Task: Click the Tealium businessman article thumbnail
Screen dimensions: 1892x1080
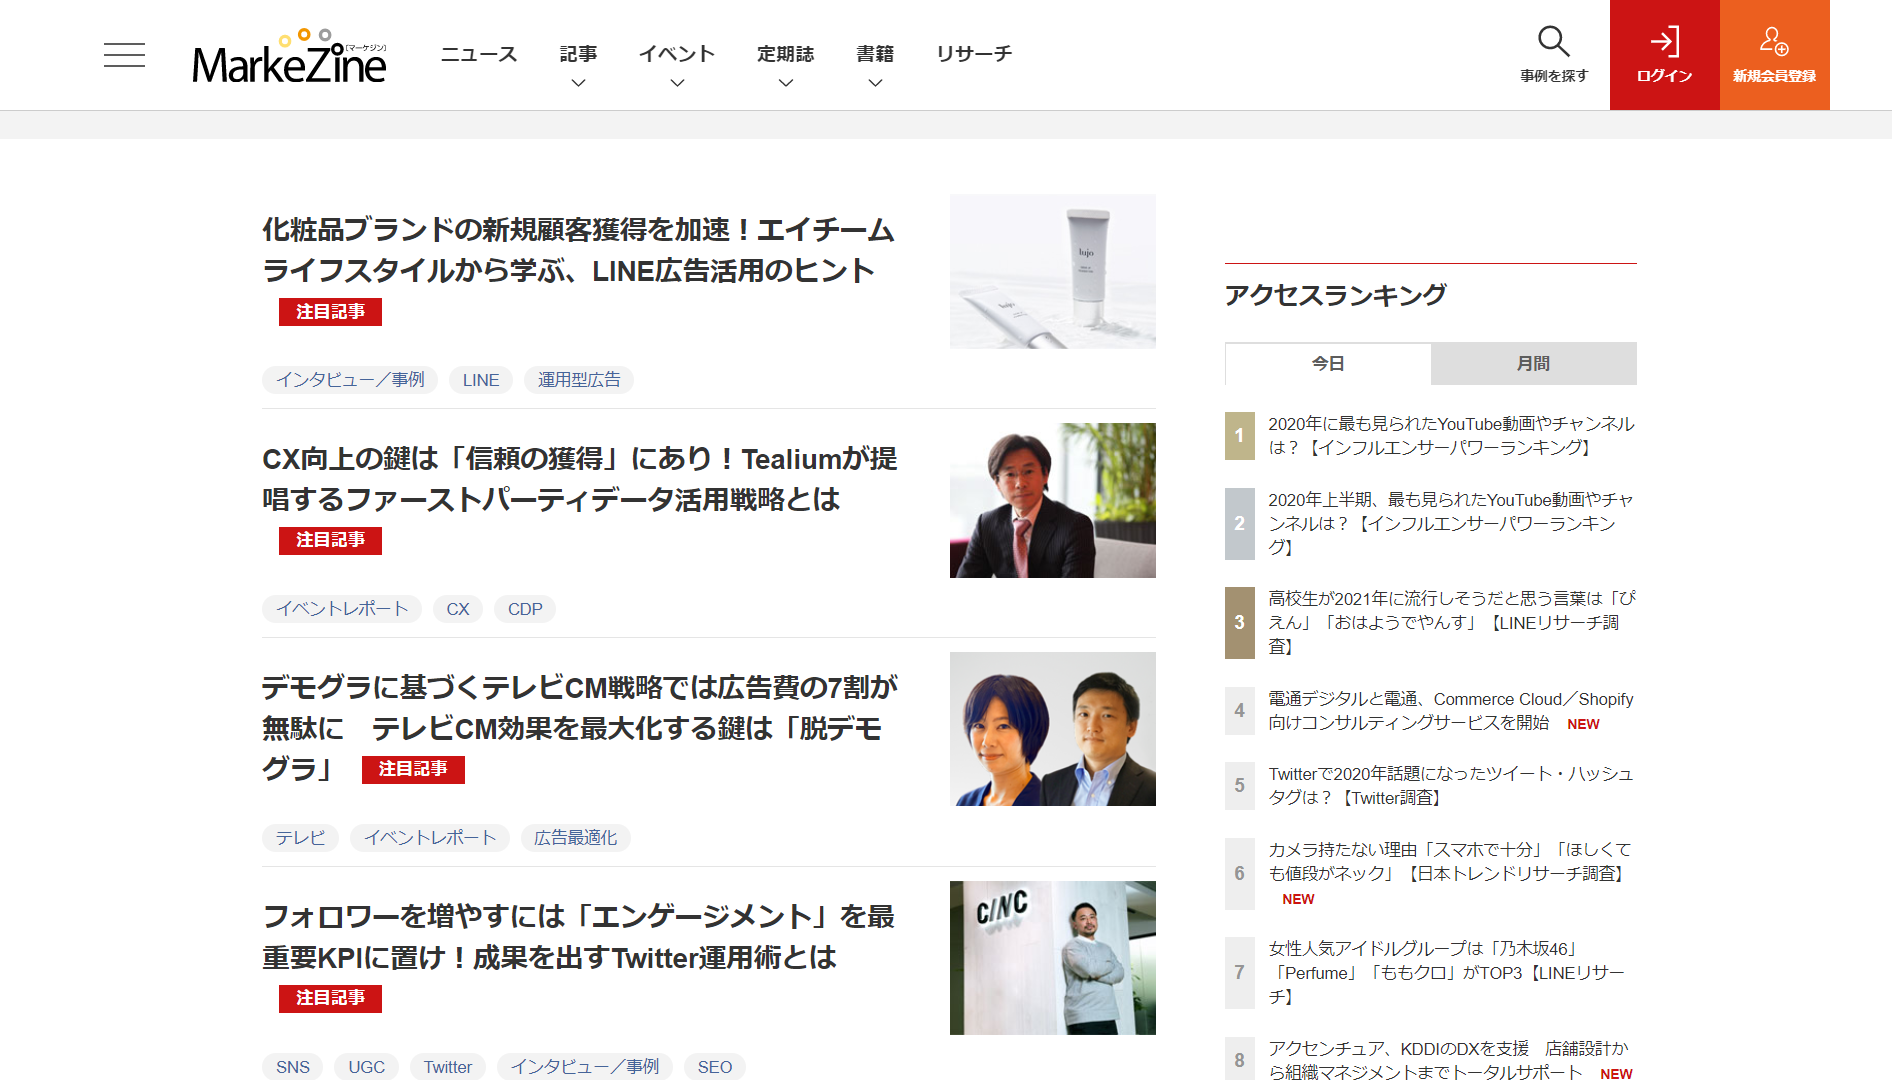Action: (x=1053, y=500)
